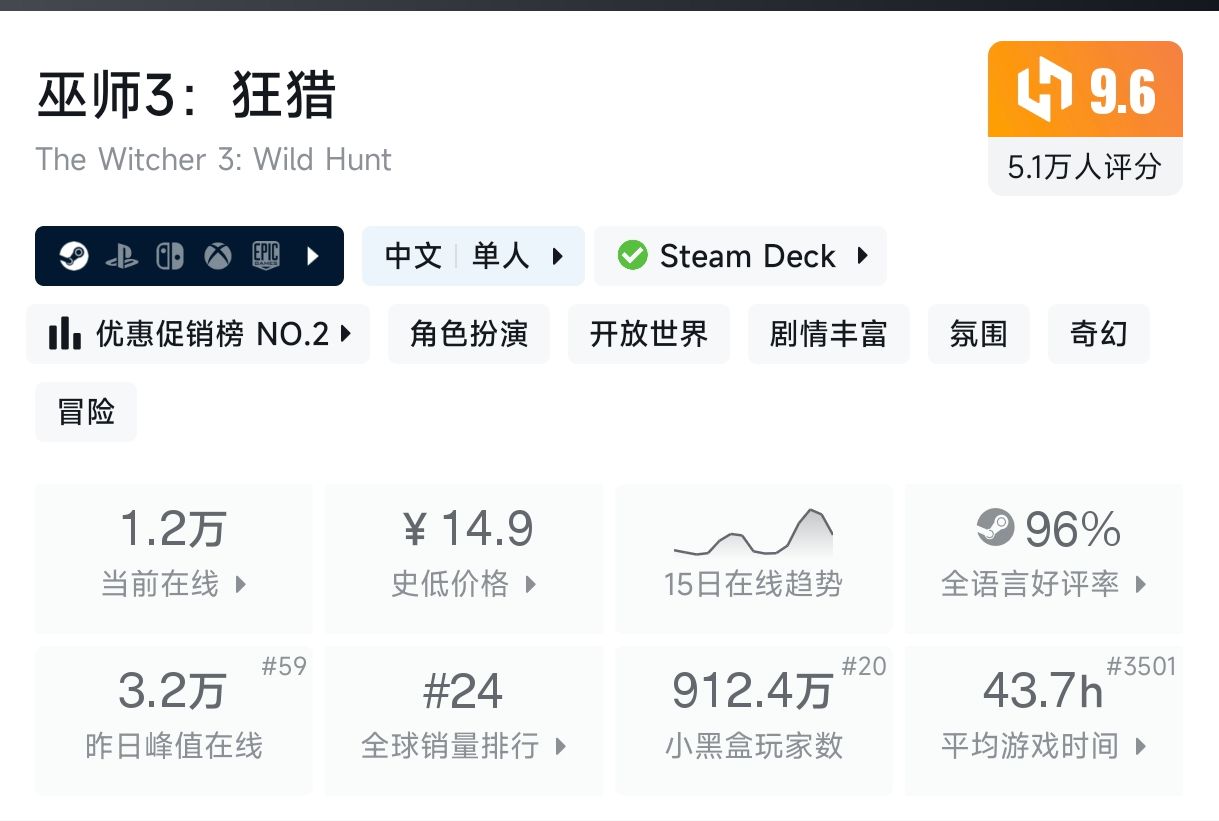Select the 开放世界 tag
The width and height of the screenshot is (1219, 821).
(648, 334)
